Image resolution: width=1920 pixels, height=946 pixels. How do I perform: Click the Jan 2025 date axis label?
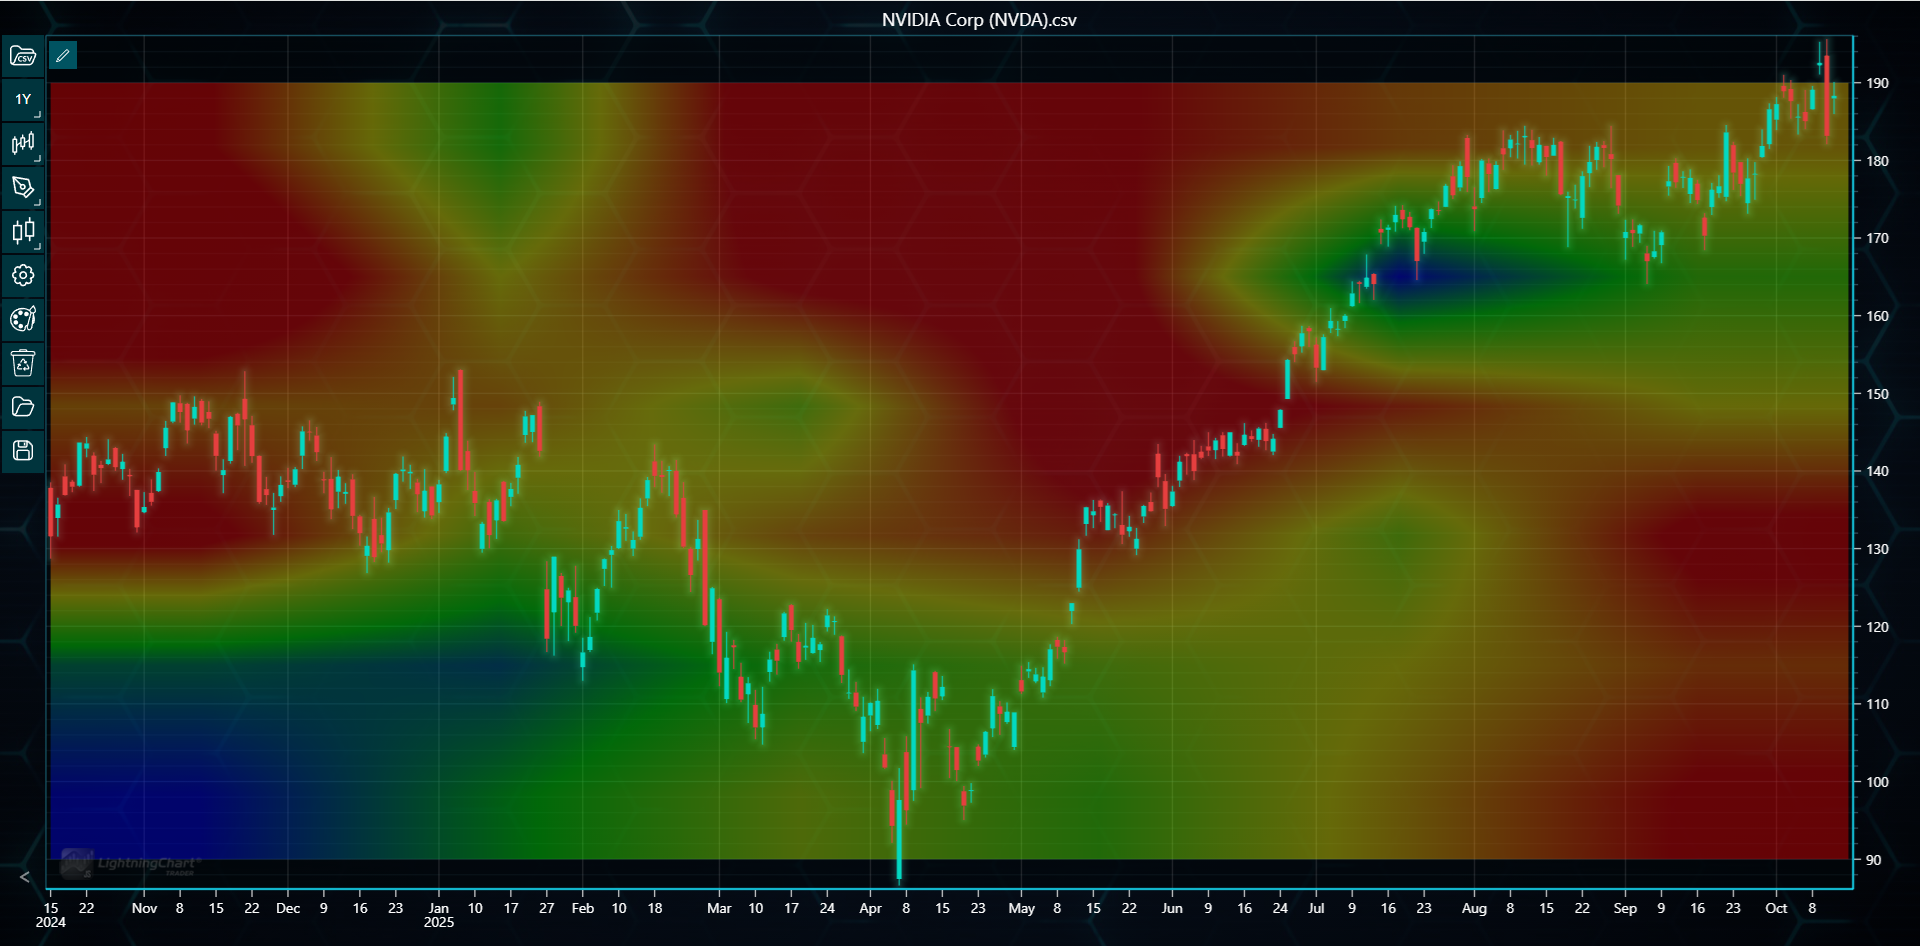click(x=439, y=915)
